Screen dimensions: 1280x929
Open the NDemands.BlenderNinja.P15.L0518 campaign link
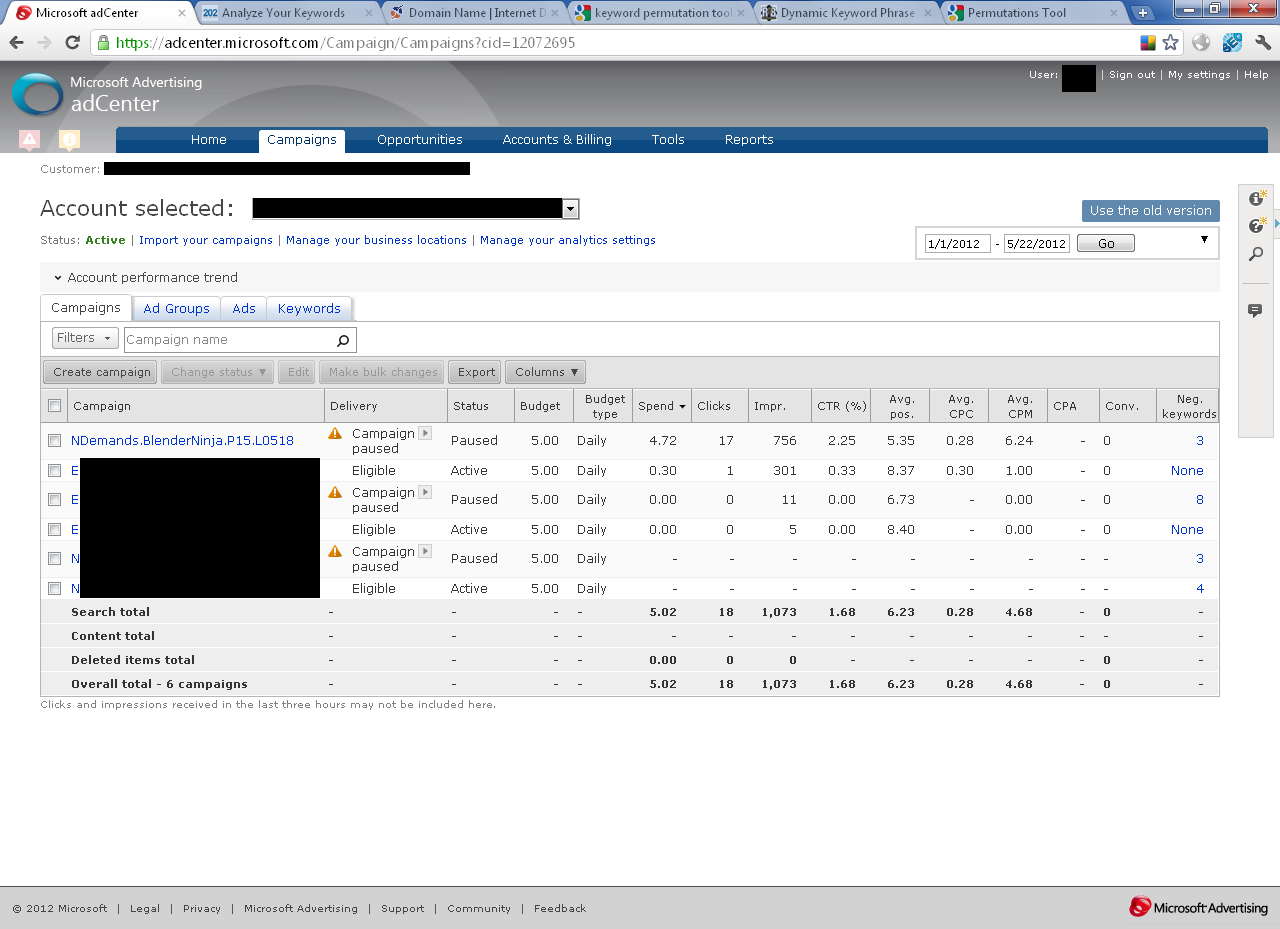tap(182, 440)
